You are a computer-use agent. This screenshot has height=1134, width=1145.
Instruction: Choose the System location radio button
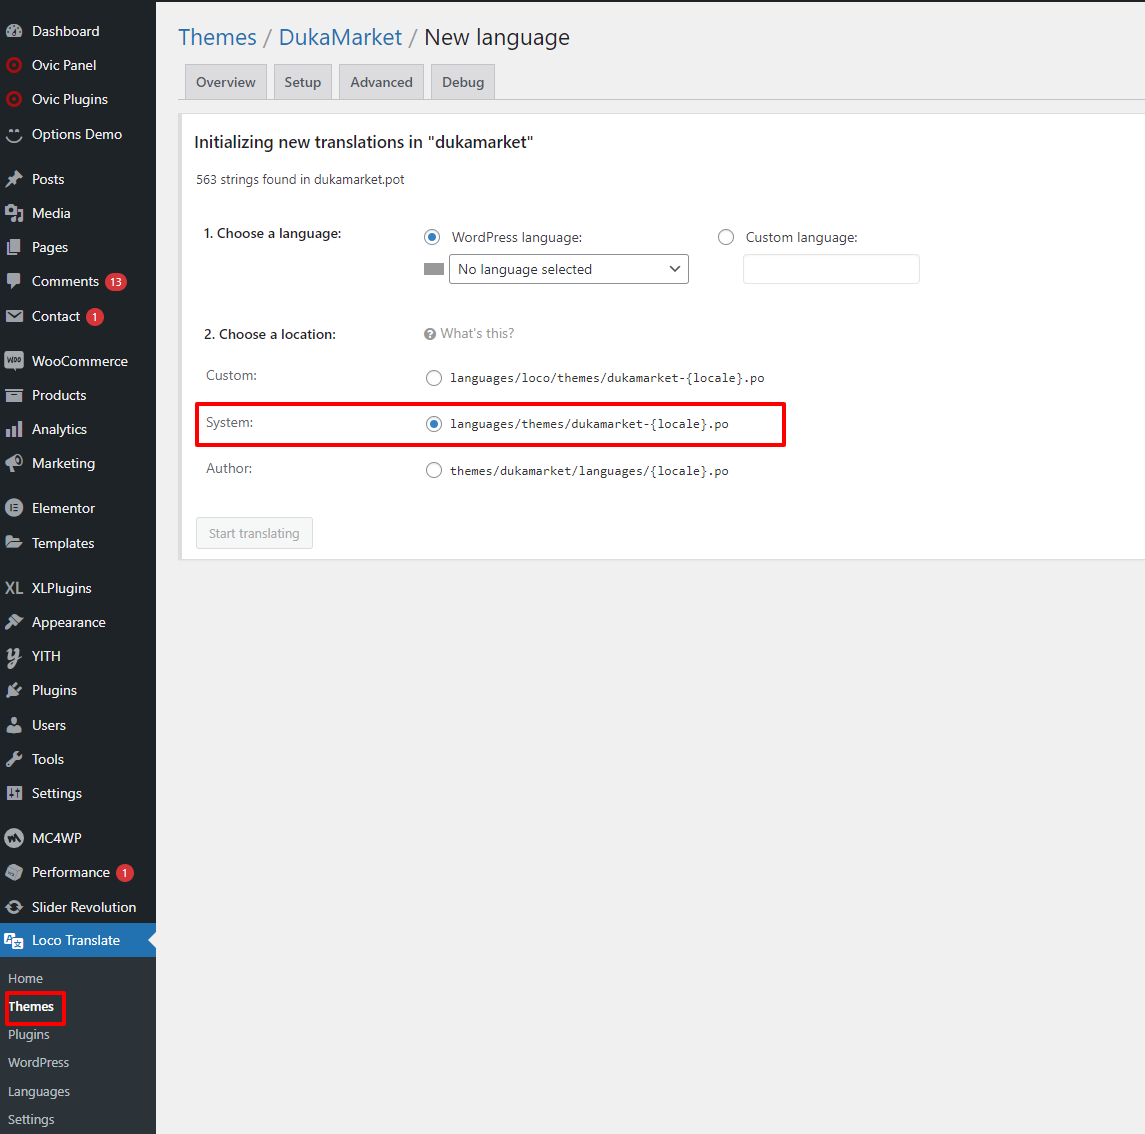(434, 424)
